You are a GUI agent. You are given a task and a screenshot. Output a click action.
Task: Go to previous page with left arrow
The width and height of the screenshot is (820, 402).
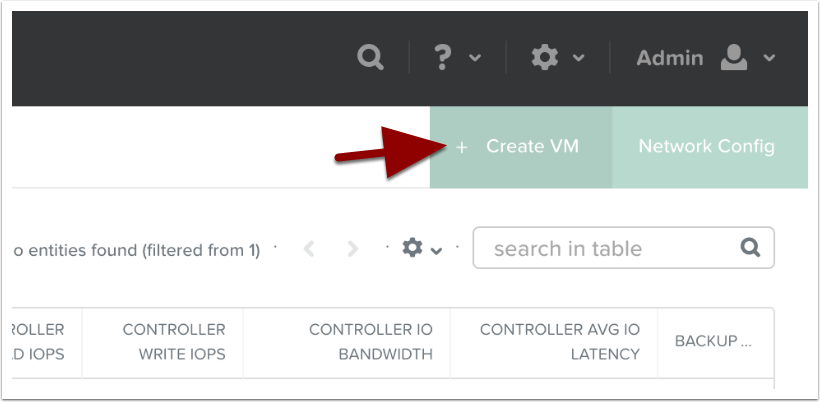coord(310,249)
